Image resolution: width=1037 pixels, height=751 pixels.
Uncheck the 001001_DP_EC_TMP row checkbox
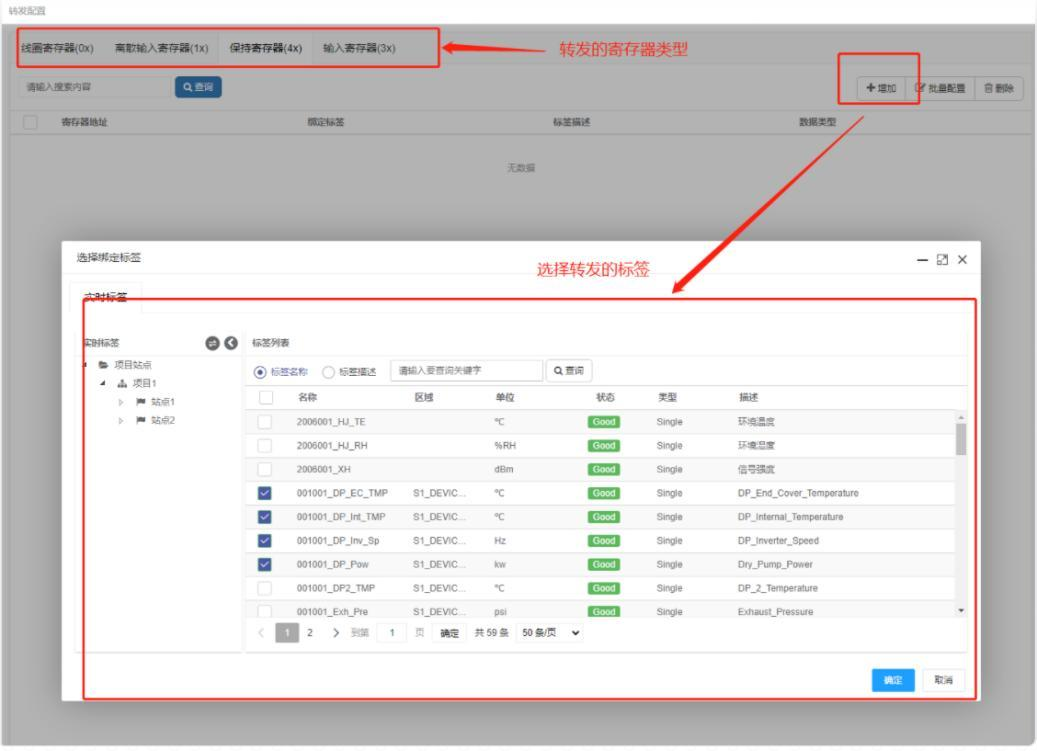pos(265,493)
